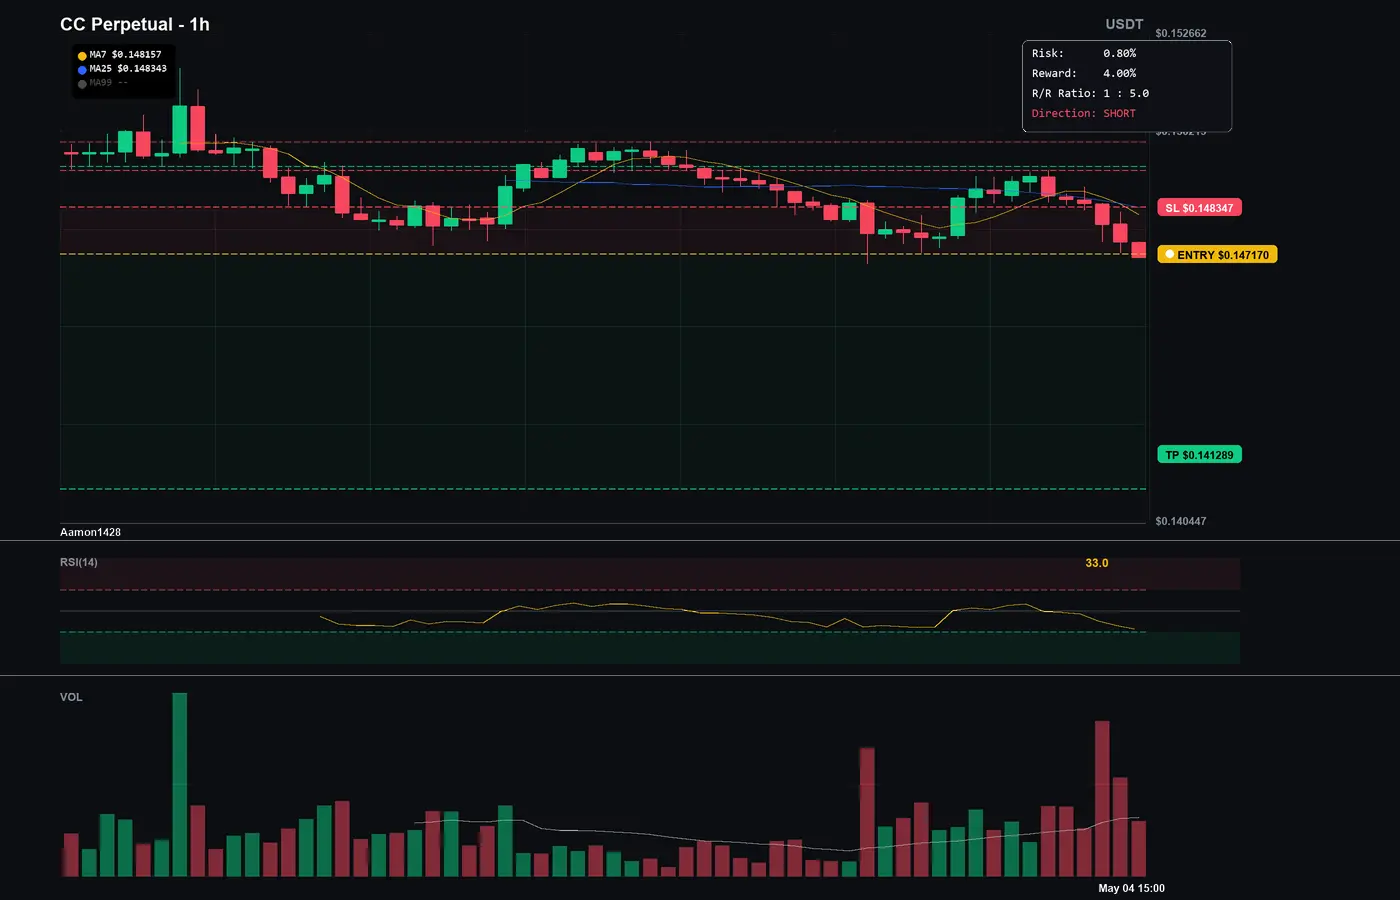This screenshot has height=900, width=1400.
Task: Click the MA25 blue legend dot
Action: (x=82, y=70)
